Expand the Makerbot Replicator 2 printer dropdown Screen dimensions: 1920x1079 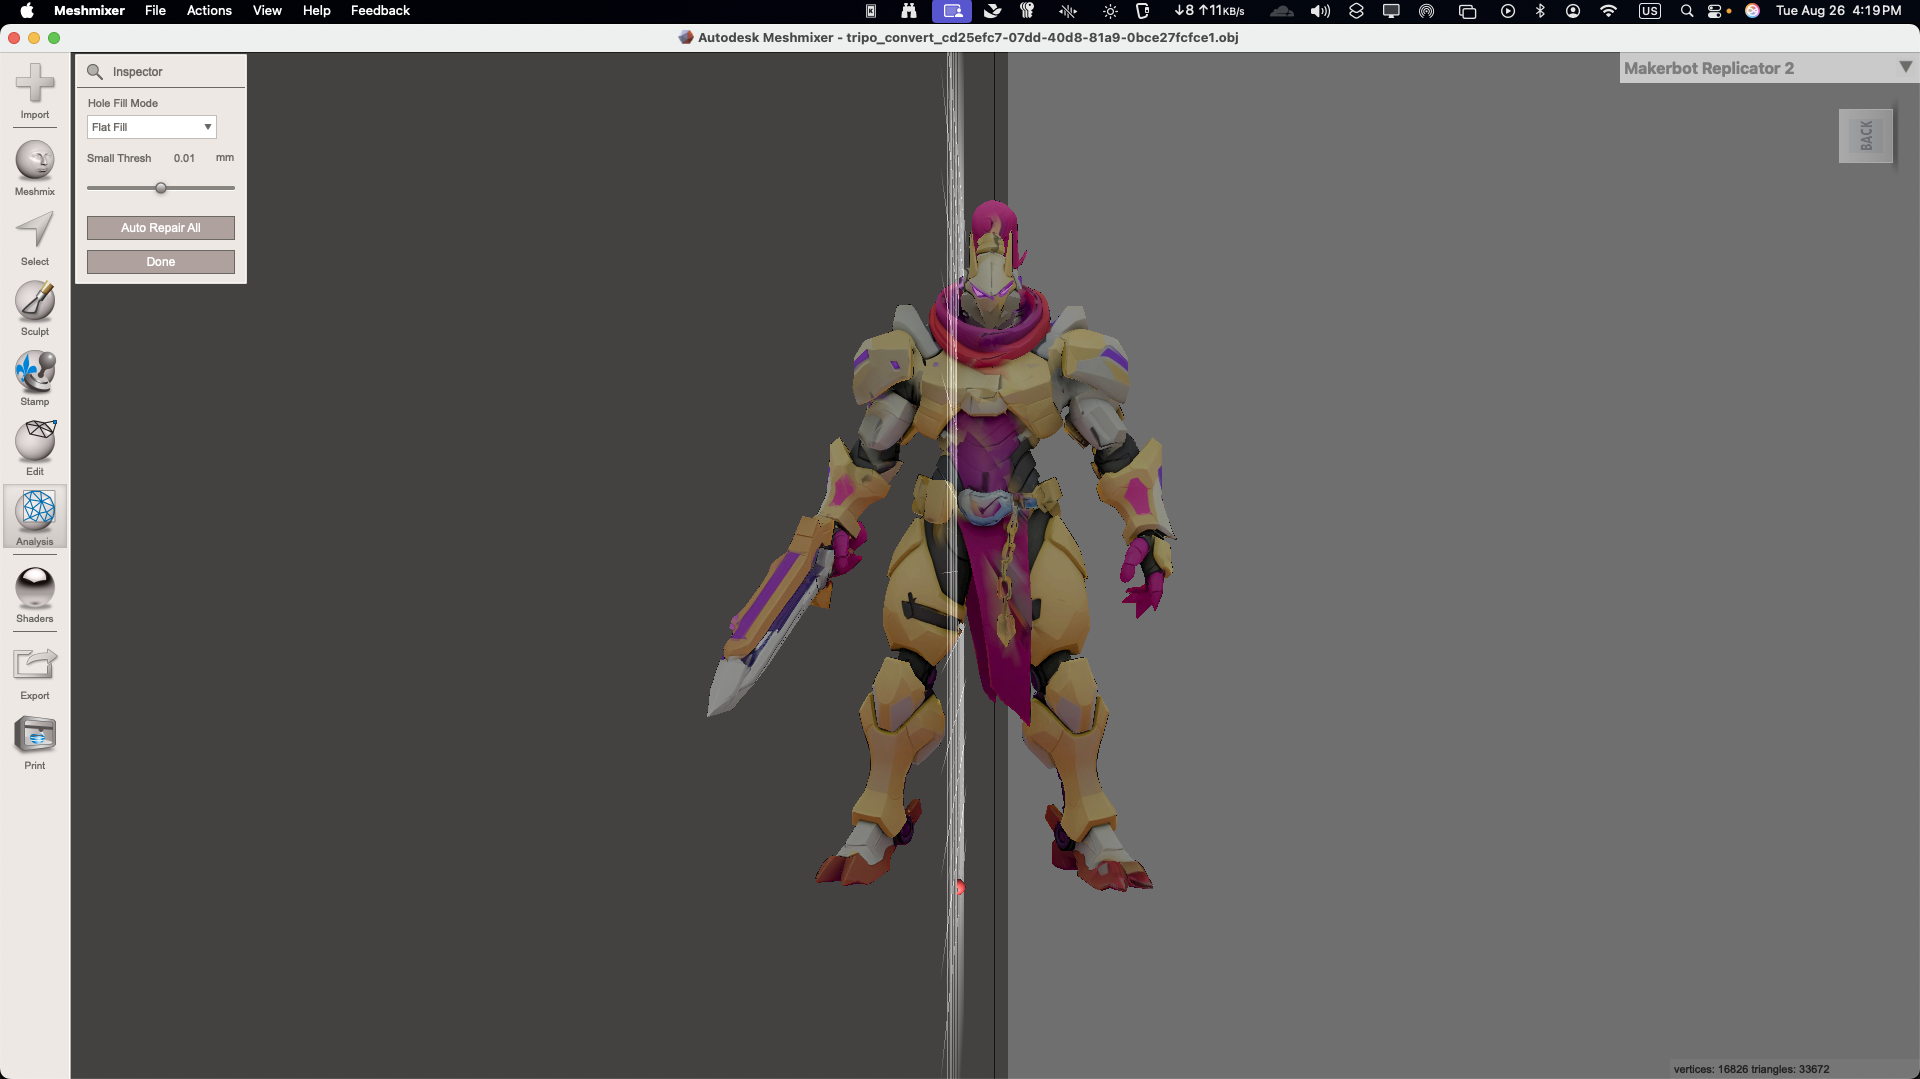click(x=1905, y=67)
